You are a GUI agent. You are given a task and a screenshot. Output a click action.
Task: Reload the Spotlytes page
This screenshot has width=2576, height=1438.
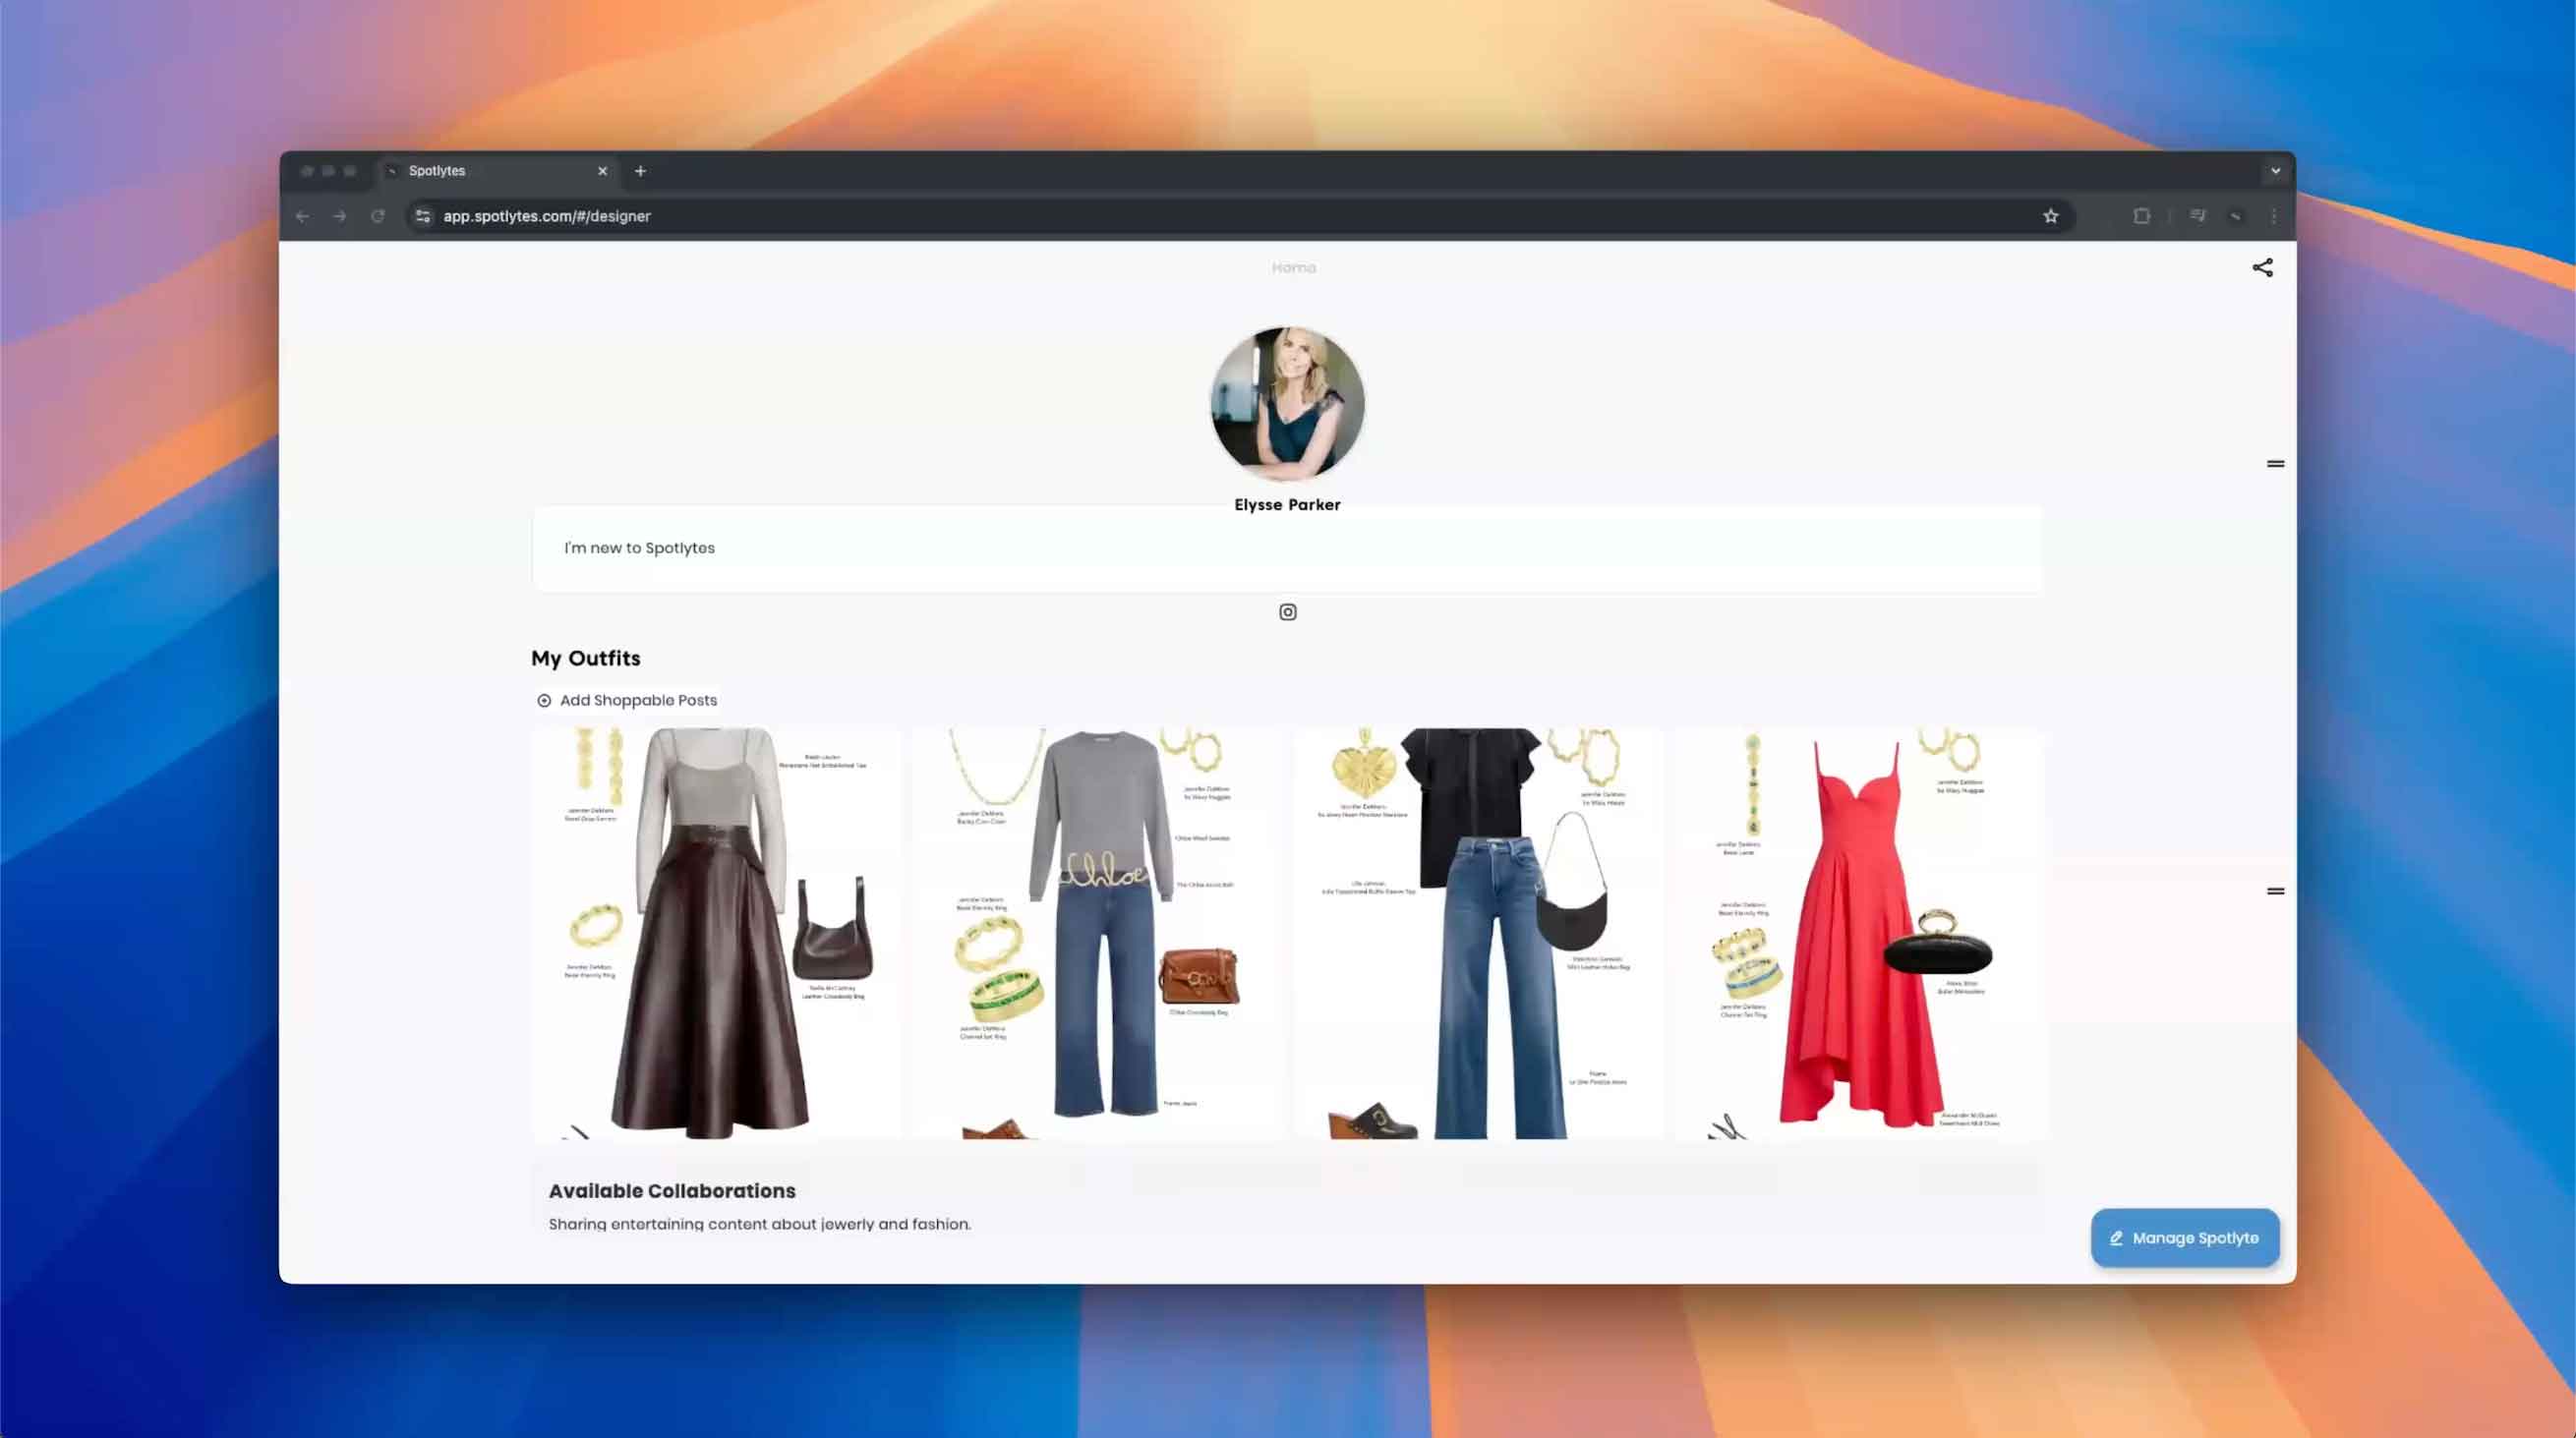378,216
